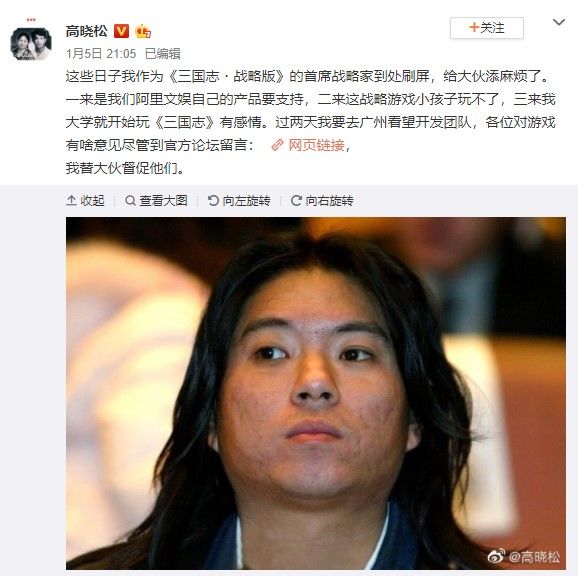Open the profile avatar thumbnail
The image size is (578, 576).
tap(31, 43)
